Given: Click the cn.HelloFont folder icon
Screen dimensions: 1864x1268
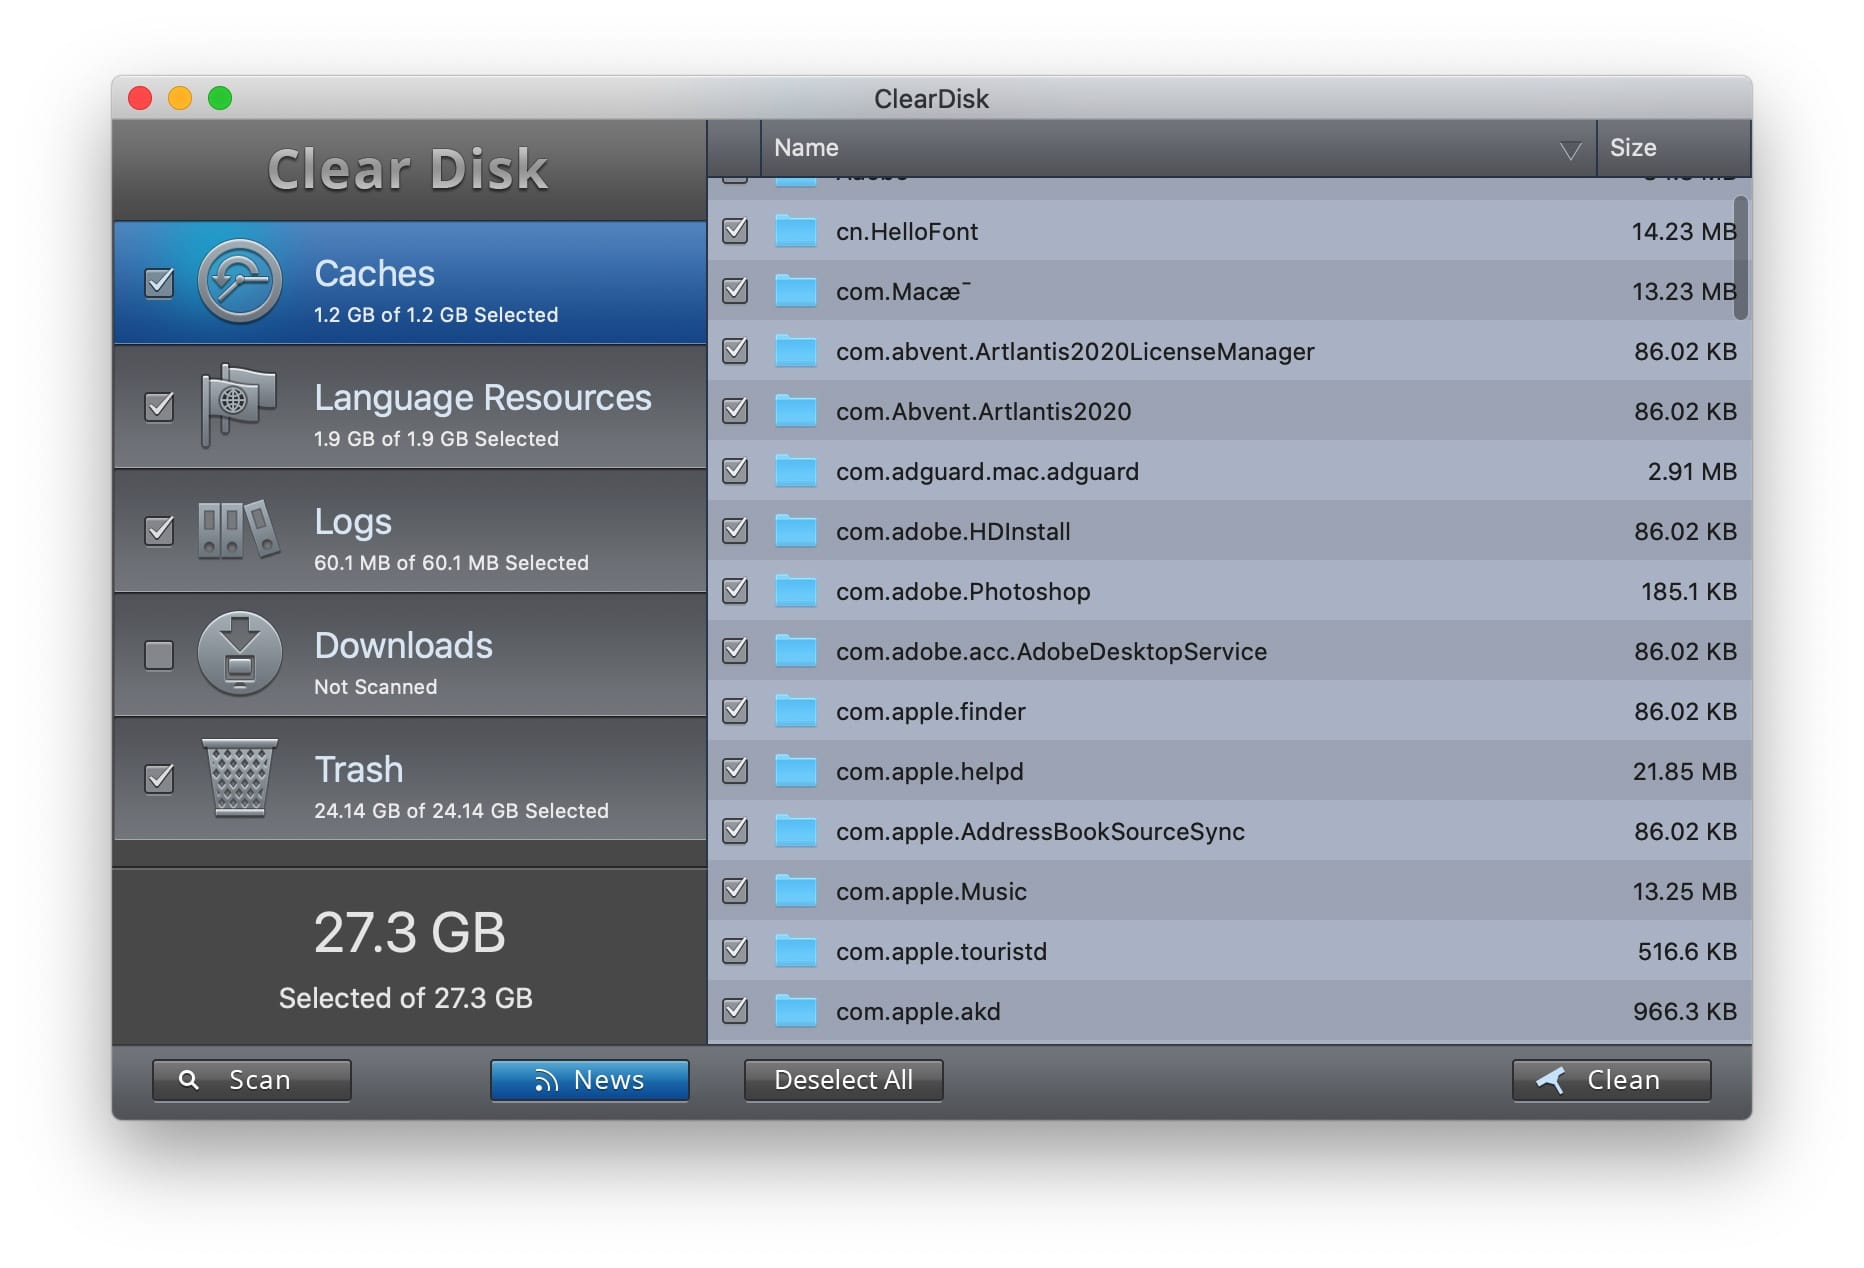Looking at the screenshot, I should (x=796, y=231).
